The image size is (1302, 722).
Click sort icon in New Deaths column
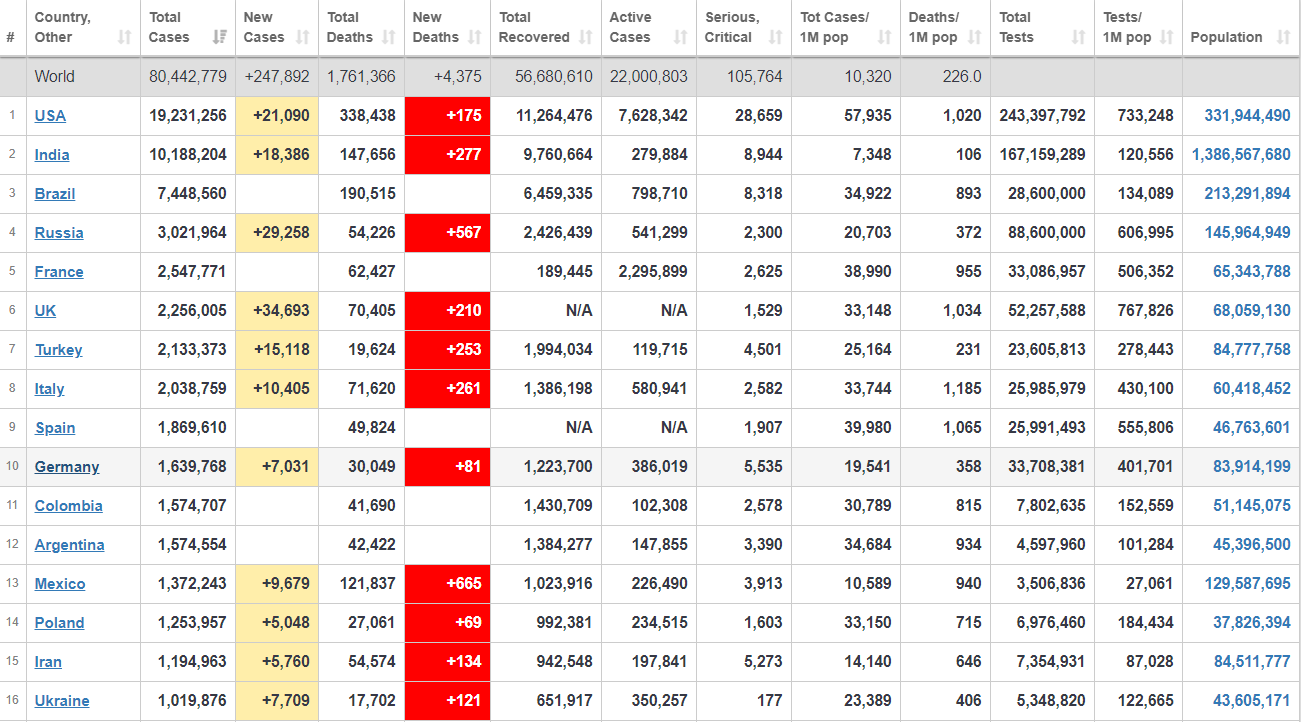coord(476,38)
